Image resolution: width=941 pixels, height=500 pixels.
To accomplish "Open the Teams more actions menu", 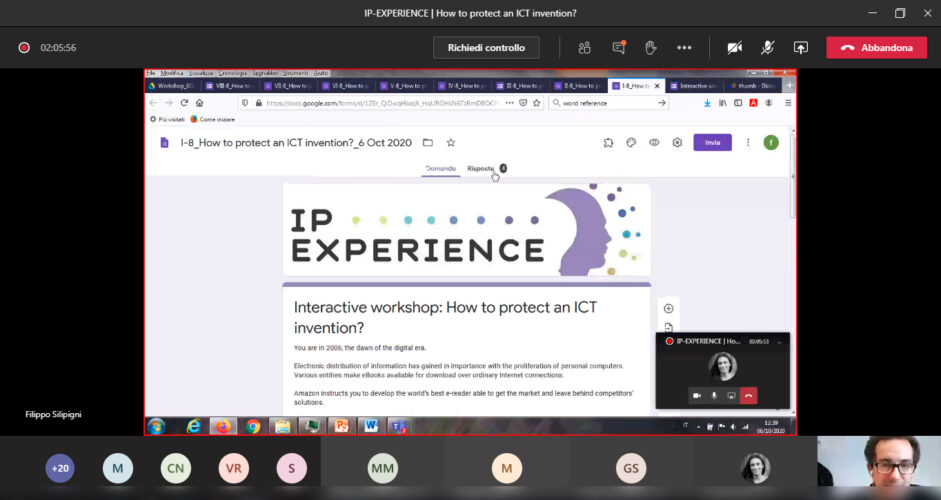I will tap(684, 48).
